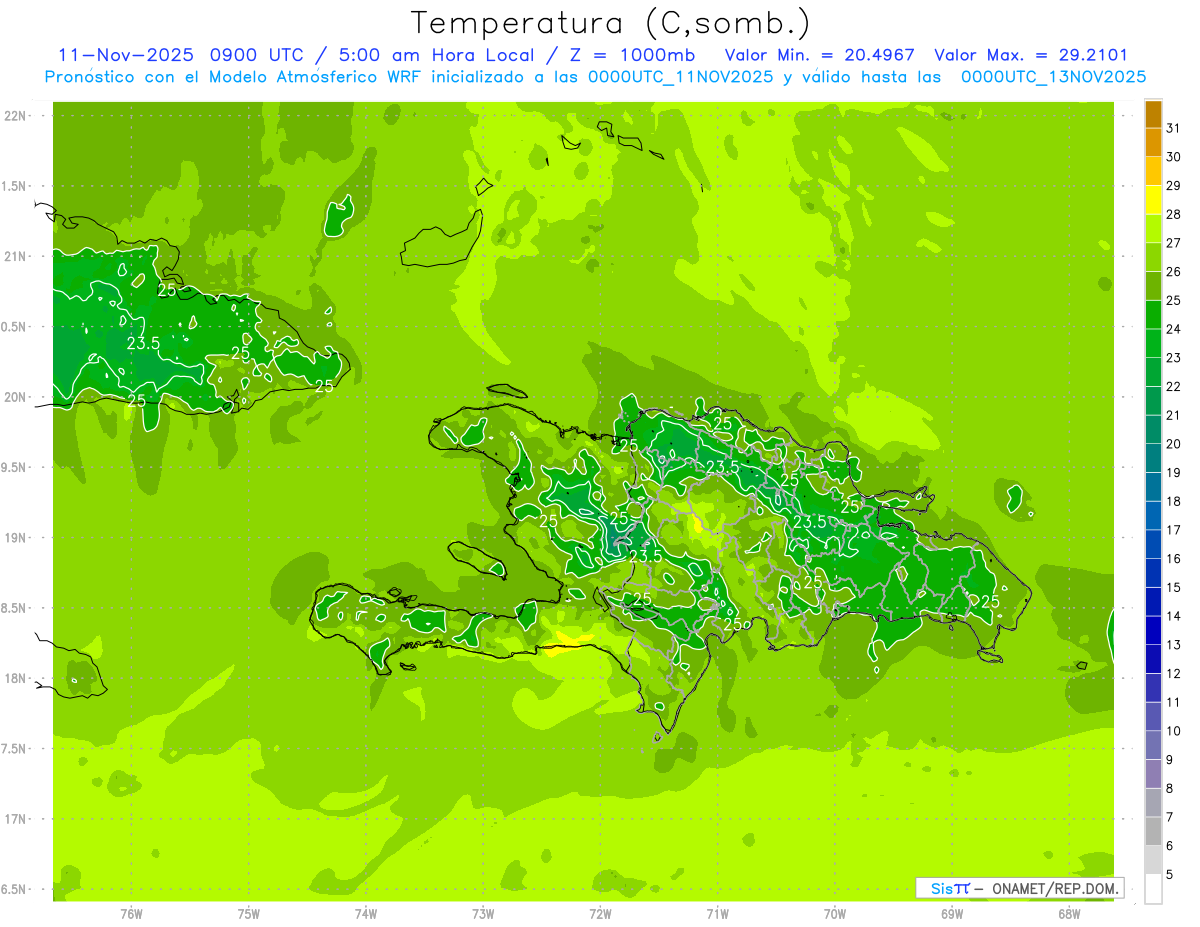Click the 23.5 contour label over Cuba
Screen dimensions: 1200x927
point(144,343)
